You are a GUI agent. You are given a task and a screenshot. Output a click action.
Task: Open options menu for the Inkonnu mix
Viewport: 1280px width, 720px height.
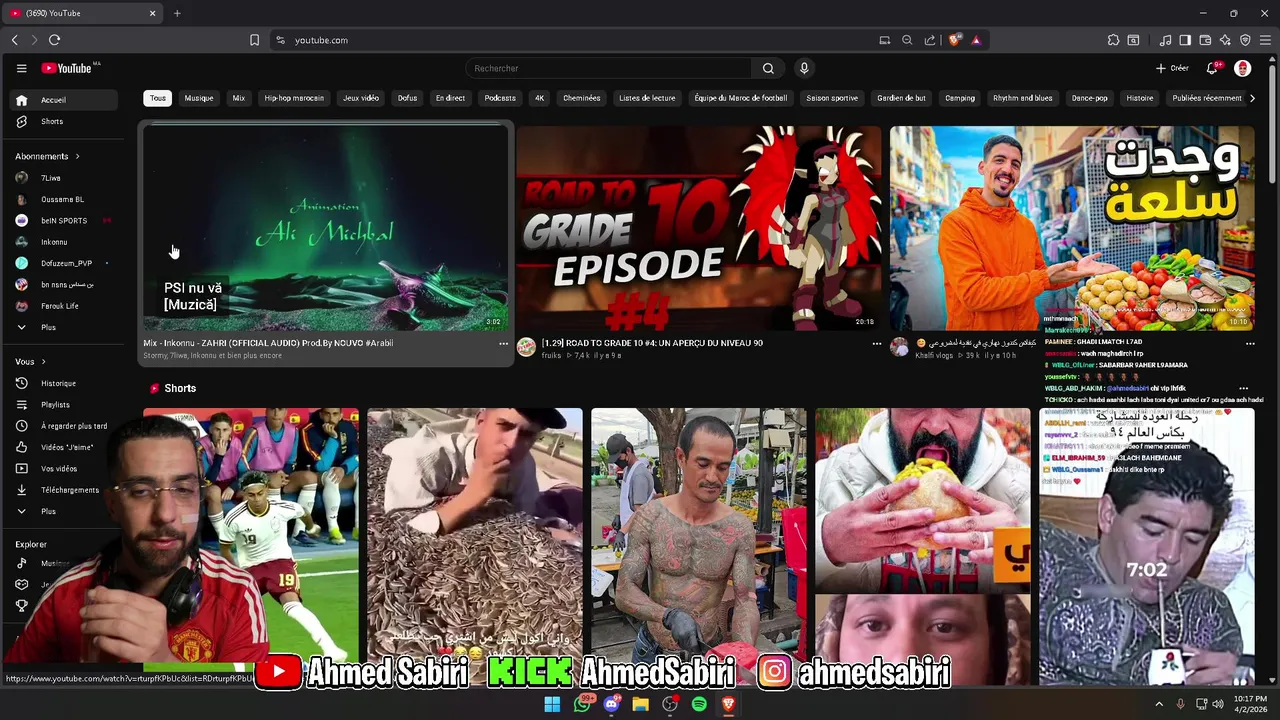[x=503, y=343]
